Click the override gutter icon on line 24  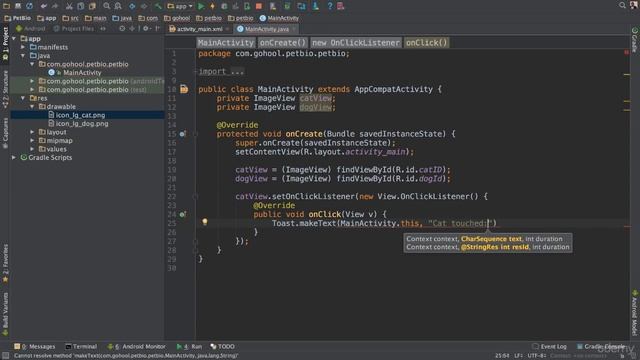182,214
